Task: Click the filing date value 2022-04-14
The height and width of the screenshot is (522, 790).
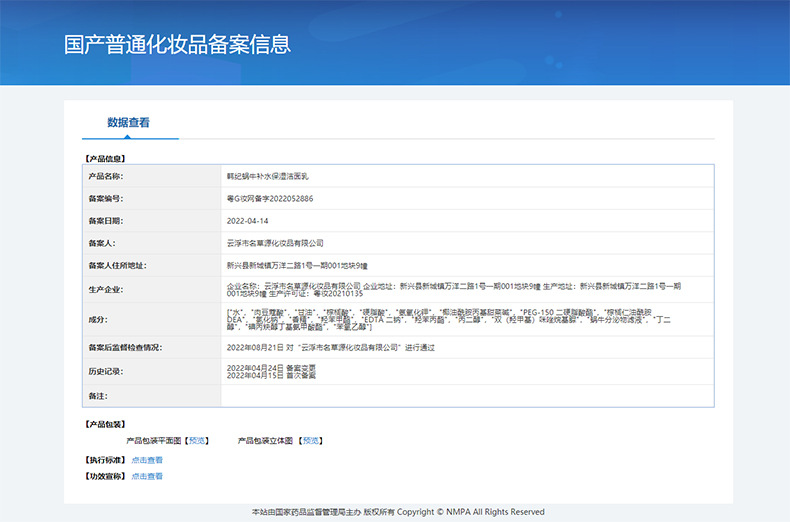Action: click(x=248, y=220)
